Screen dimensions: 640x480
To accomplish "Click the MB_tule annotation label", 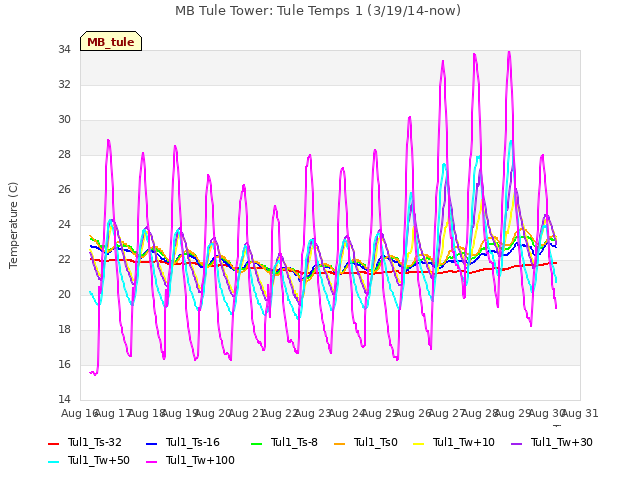I will point(111,41).
